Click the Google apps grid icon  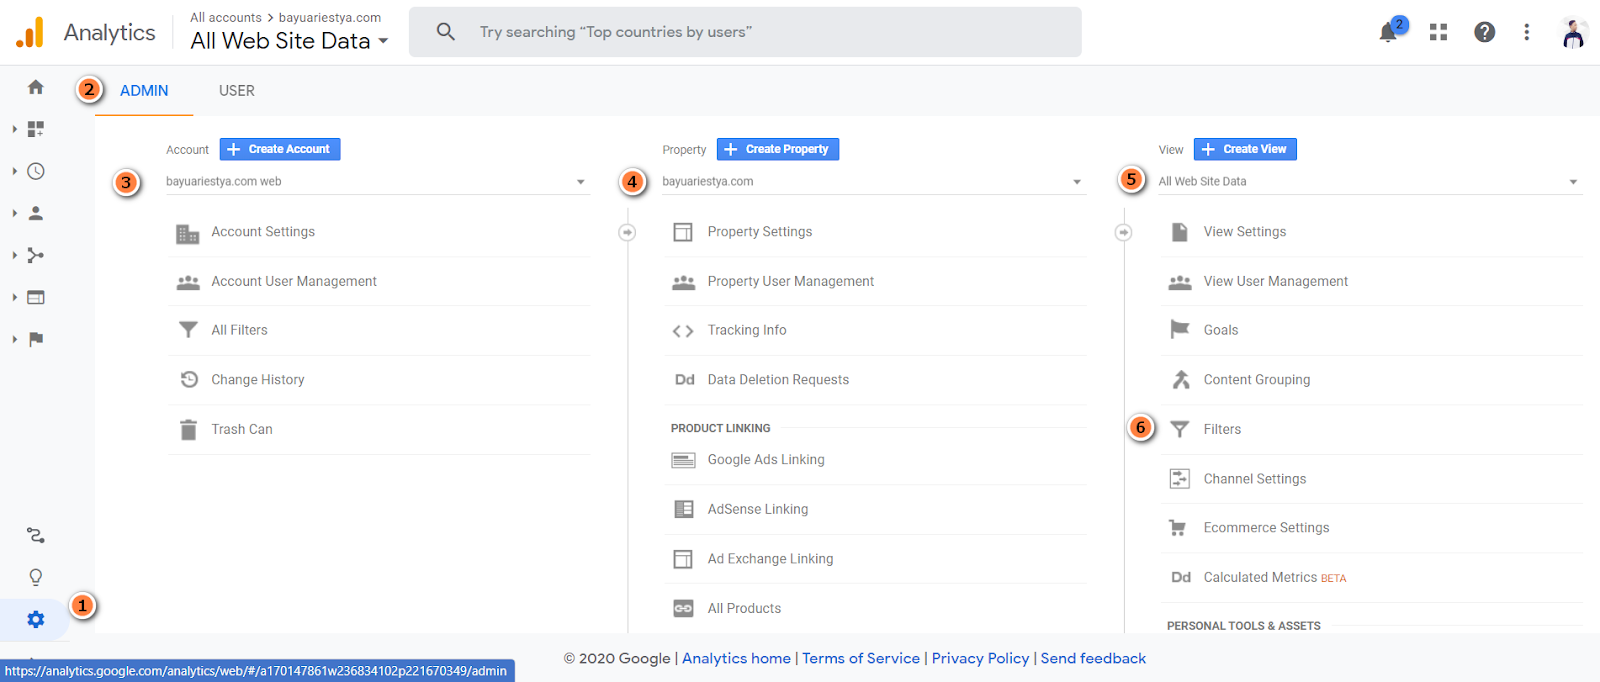[x=1438, y=33]
